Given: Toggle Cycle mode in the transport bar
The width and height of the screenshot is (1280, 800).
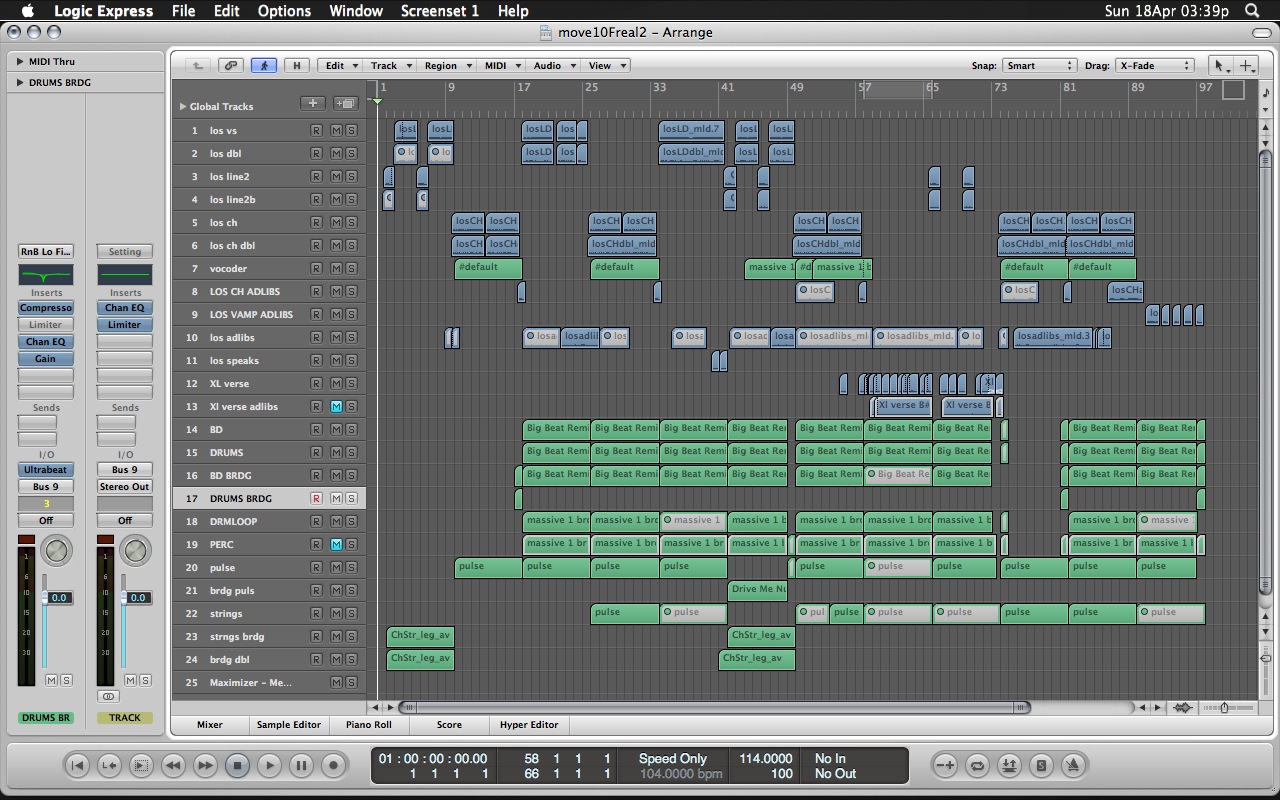Looking at the screenshot, I should click(x=977, y=766).
